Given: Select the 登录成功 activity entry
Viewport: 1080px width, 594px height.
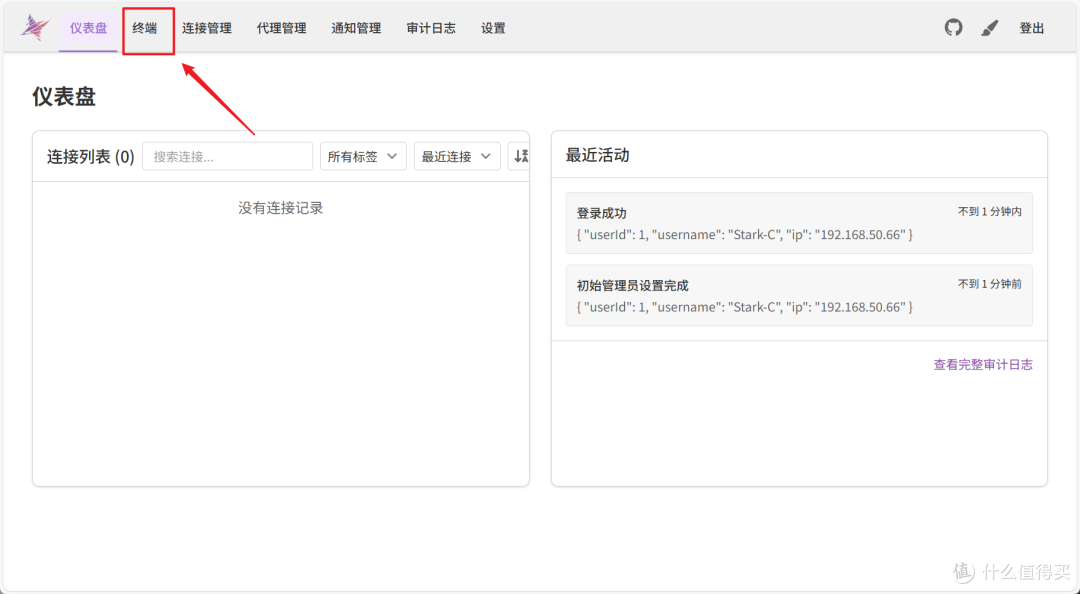Looking at the screenshot, I should (799, 223).
